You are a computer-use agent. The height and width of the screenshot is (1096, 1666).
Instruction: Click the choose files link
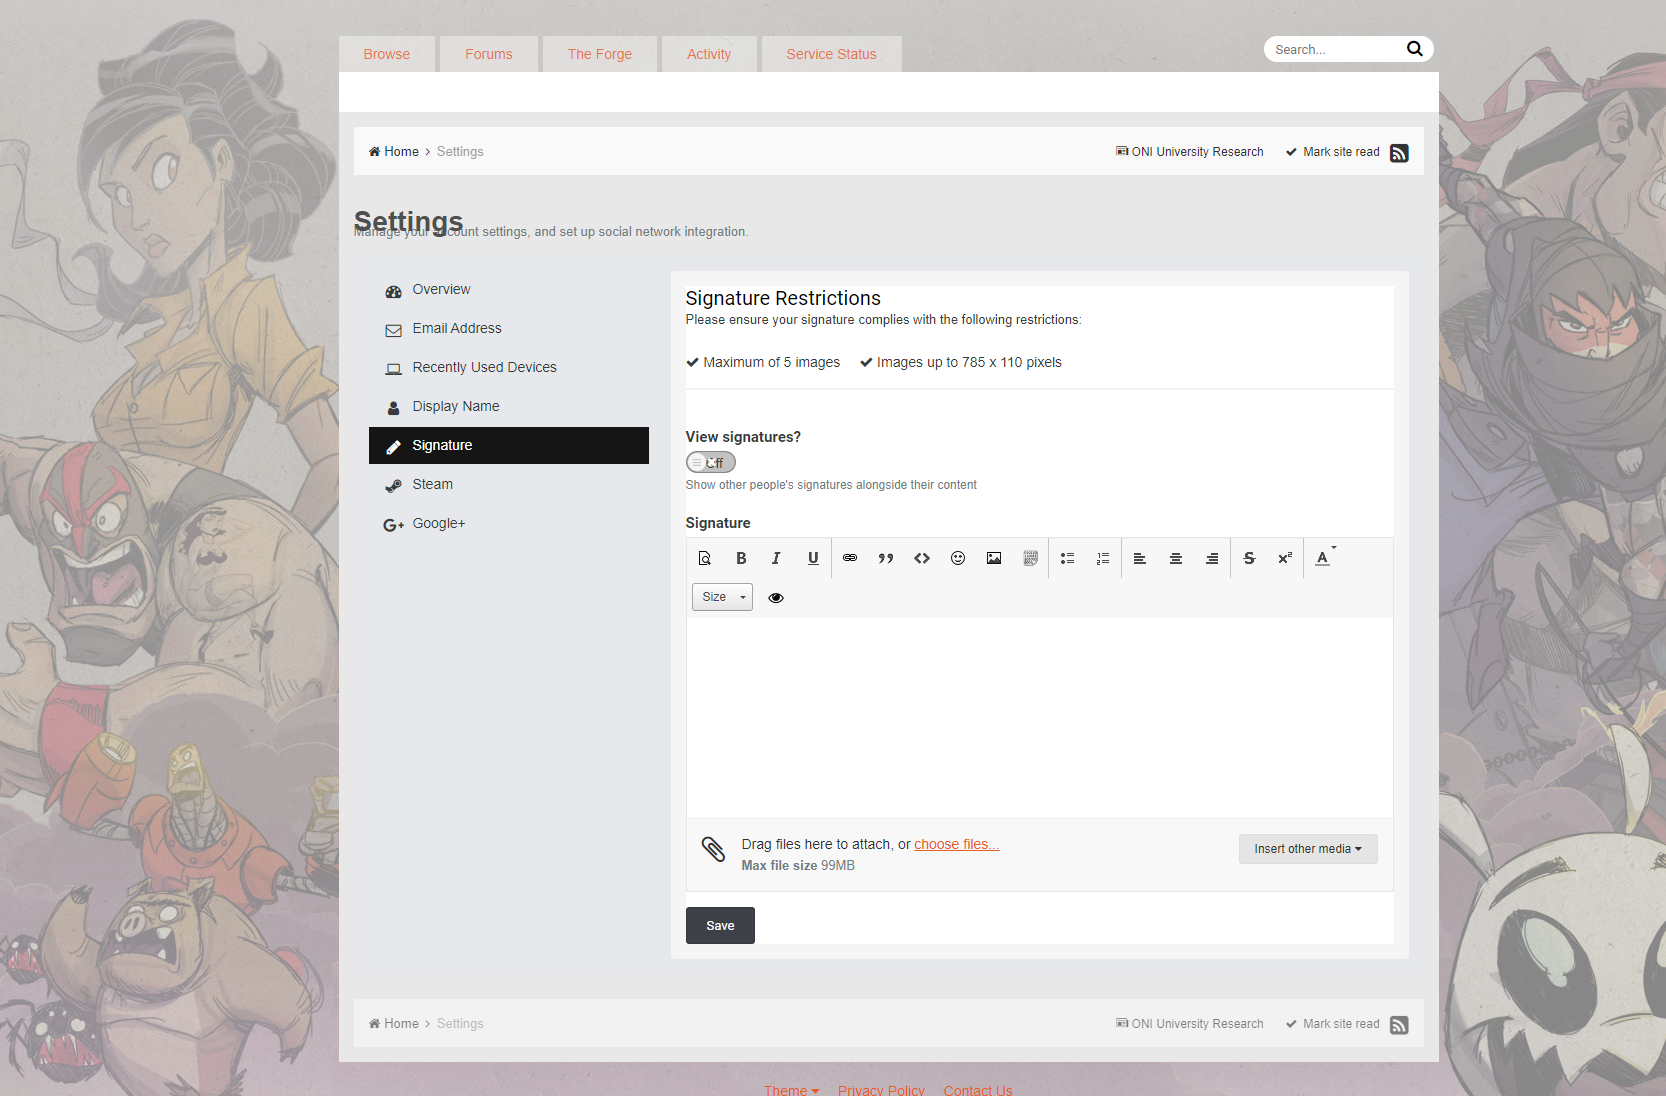[x=957, y=845]
